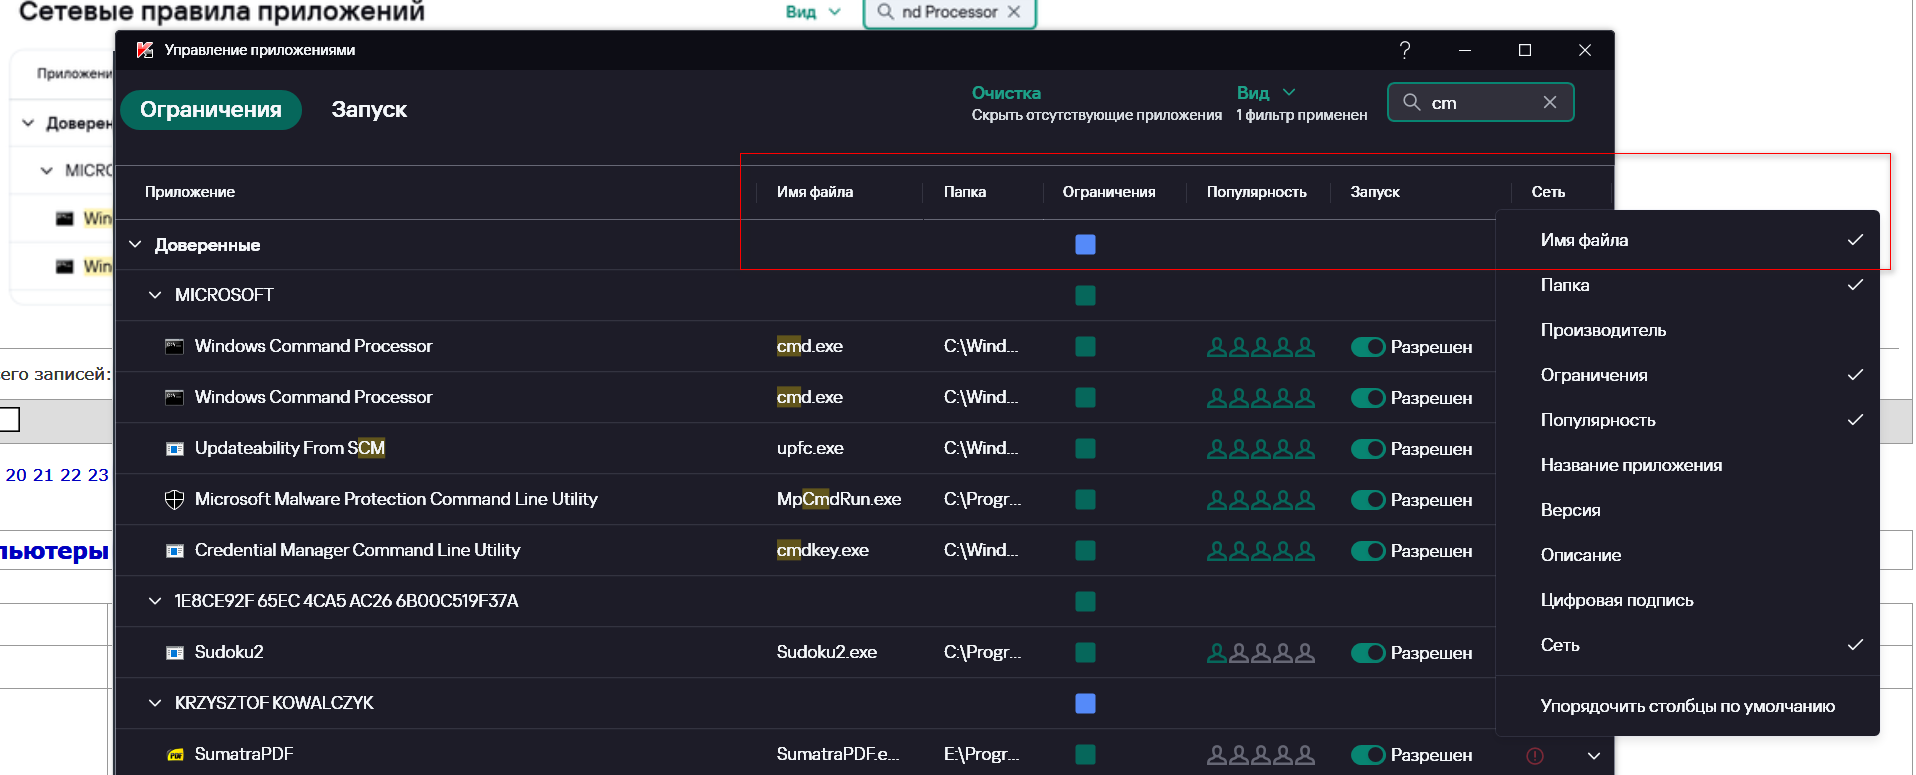
Task: Select the cmdkey.exe file name cell
Action: click(x=823, y=551)
